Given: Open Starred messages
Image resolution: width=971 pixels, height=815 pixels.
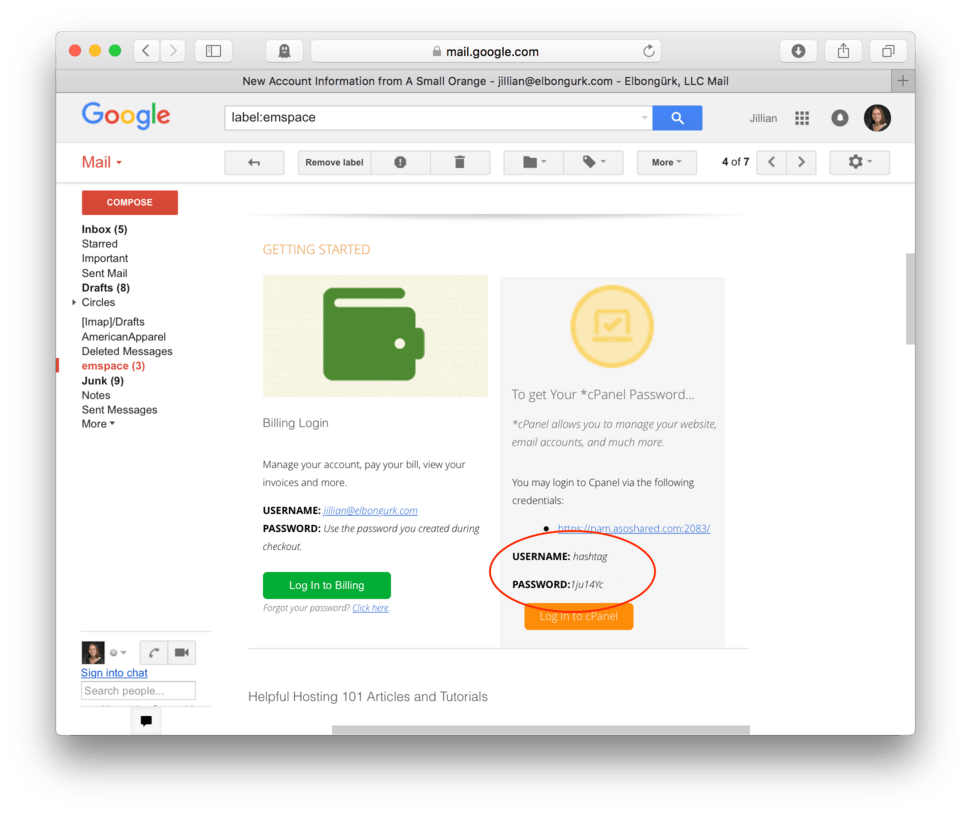Looking at the screenshot, I should pos(100,244).
